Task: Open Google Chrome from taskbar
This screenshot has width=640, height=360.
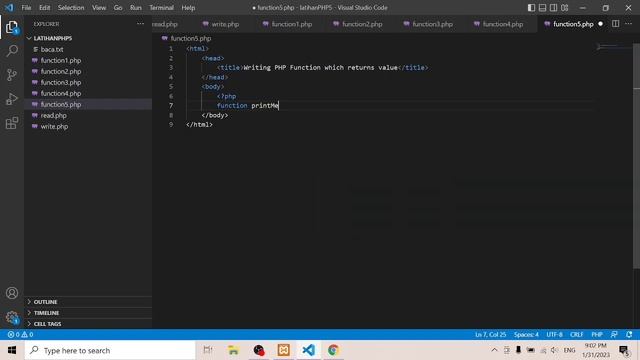Action: pyautogui.click(x=333, y=350)
